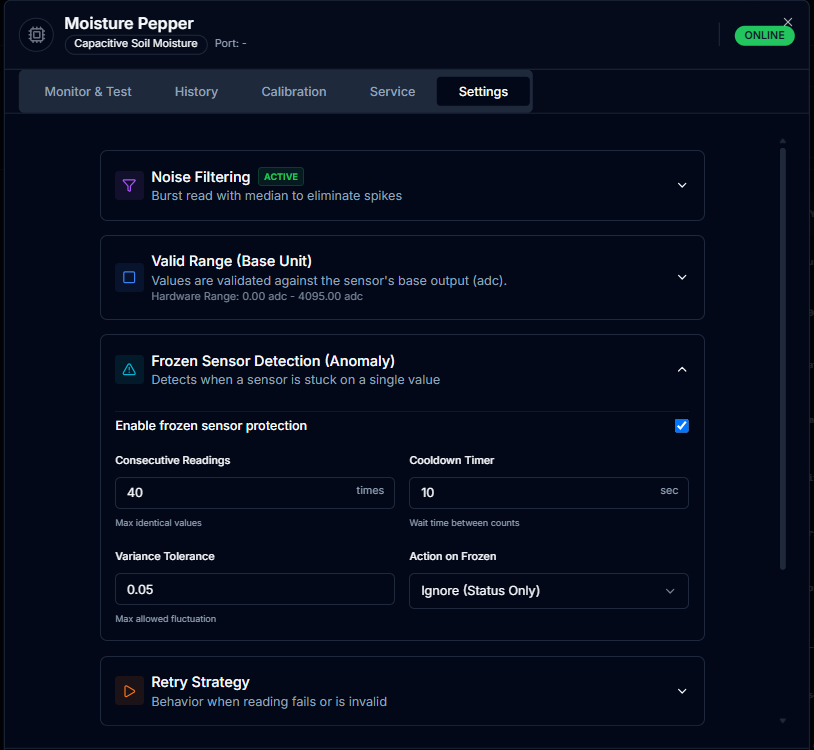Image resolution: width=814 pixels, height=750 pixels.
Task: Click the Noise Filtering heading
Action: (x=201, y=177)
